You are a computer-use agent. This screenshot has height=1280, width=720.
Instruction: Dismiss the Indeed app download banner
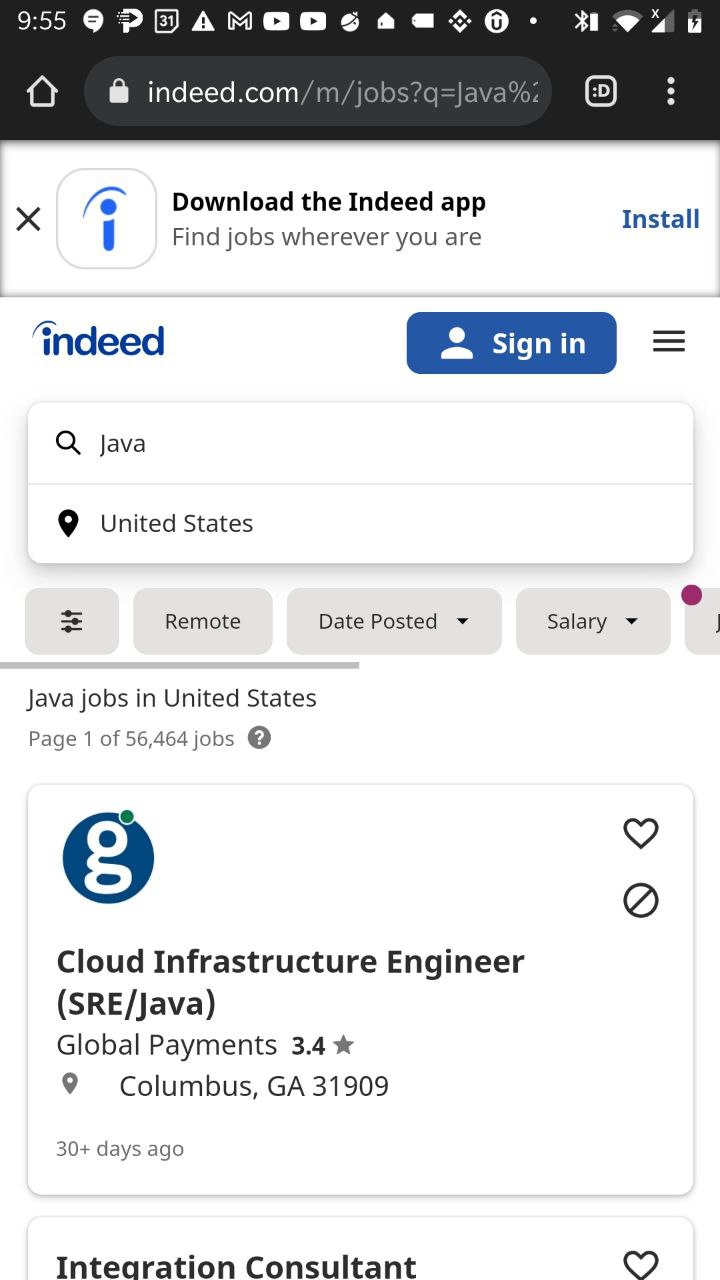29,219
